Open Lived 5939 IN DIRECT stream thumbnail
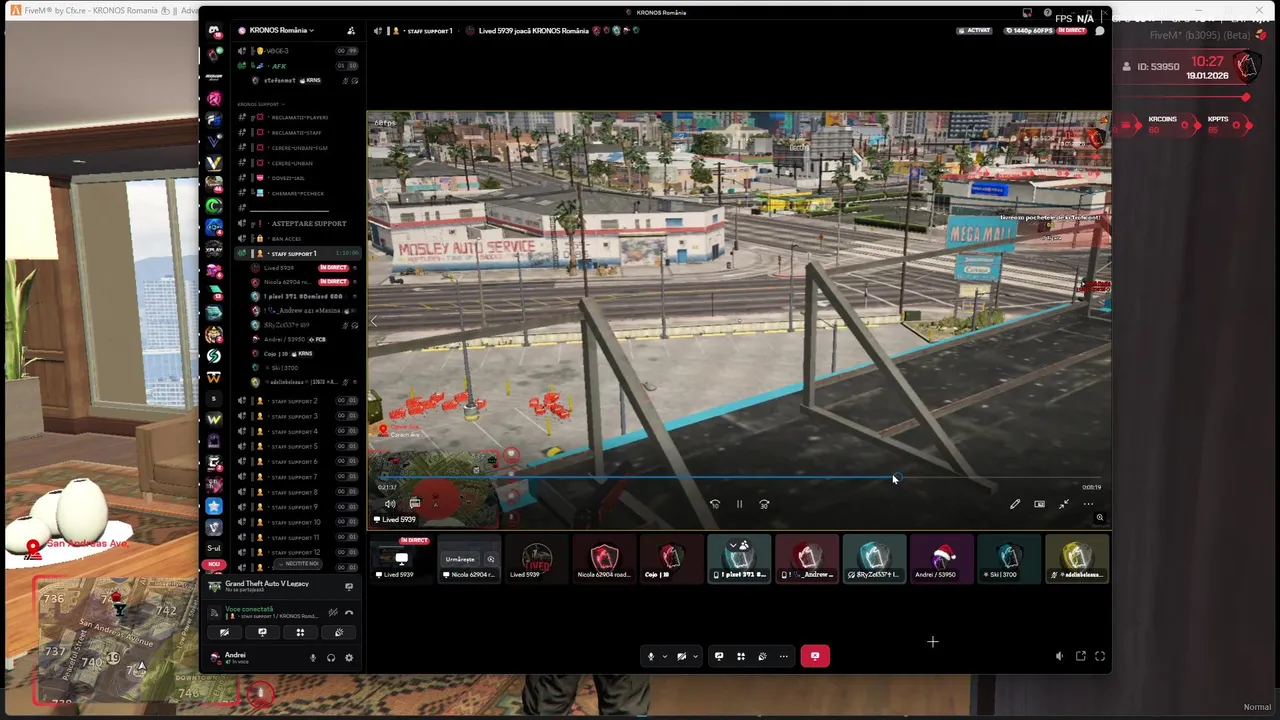Screen dimensions: 1280x720 tap(401, 558)
